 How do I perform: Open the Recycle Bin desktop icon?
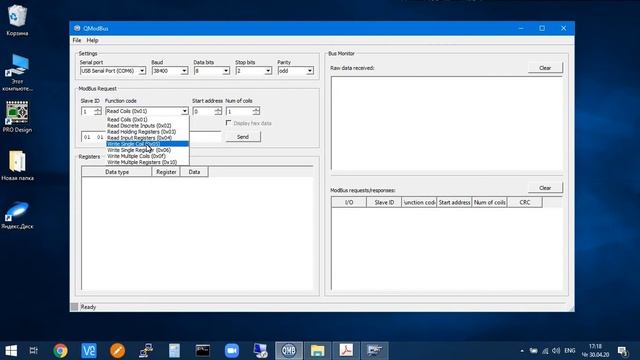click(17, 20)
